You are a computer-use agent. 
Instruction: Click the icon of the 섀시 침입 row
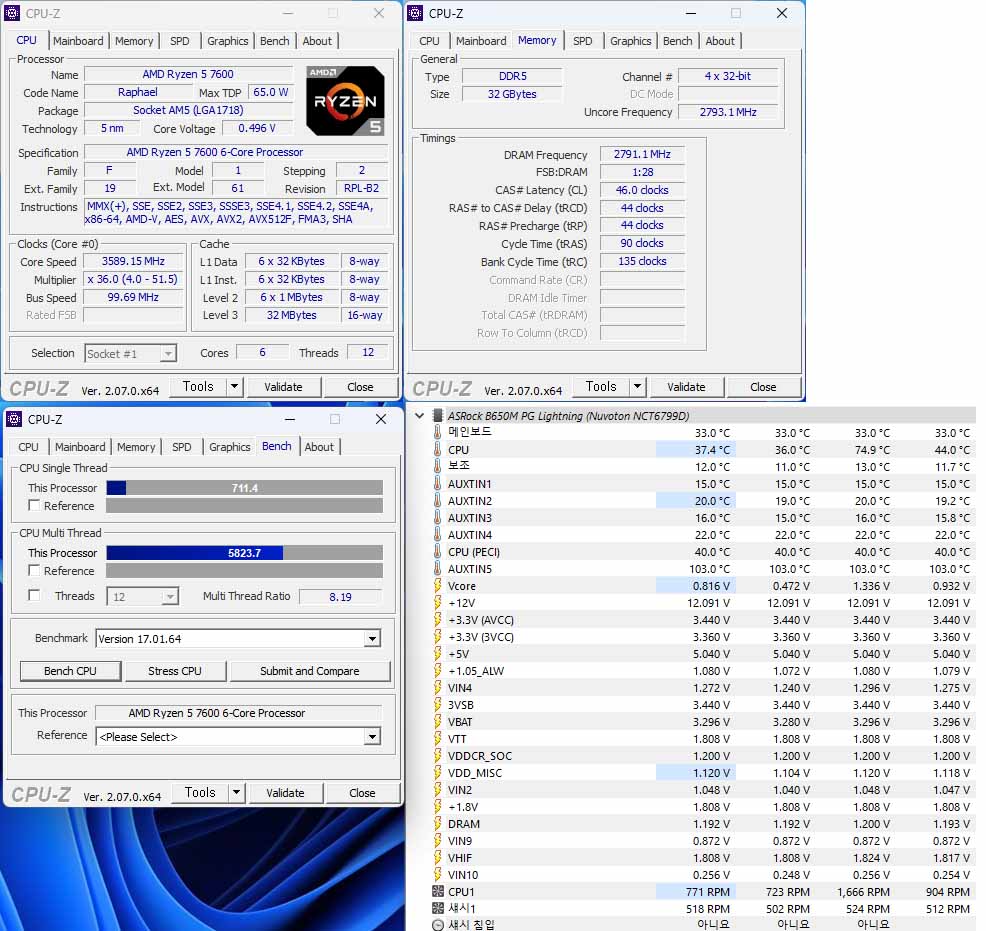438,925
